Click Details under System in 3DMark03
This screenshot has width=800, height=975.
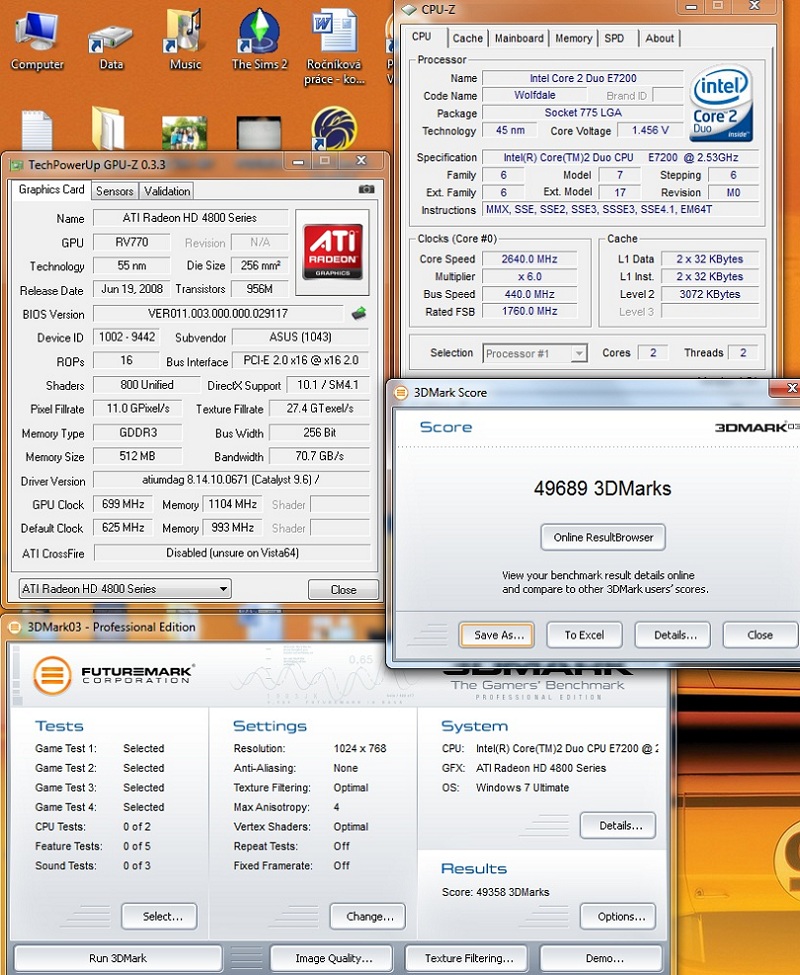tap(618, 826)
